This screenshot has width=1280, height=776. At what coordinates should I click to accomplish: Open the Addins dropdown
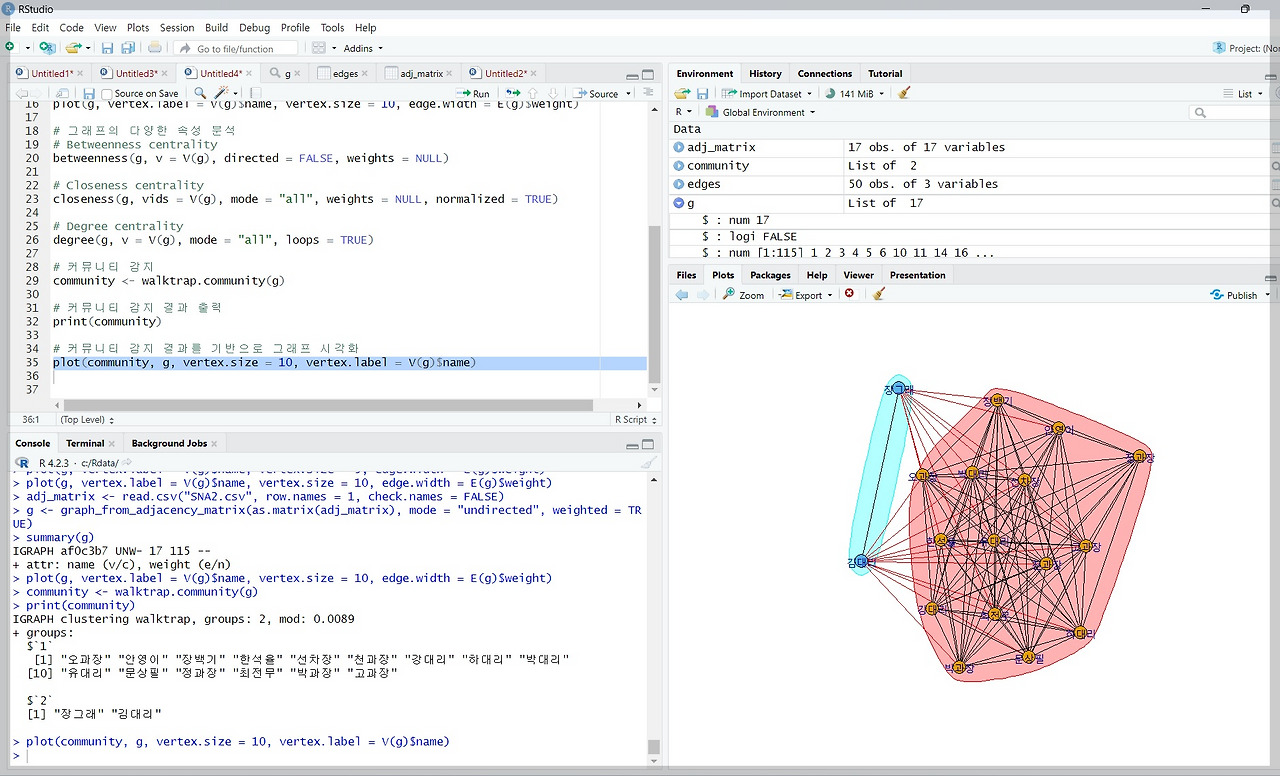tap(363, 48)
